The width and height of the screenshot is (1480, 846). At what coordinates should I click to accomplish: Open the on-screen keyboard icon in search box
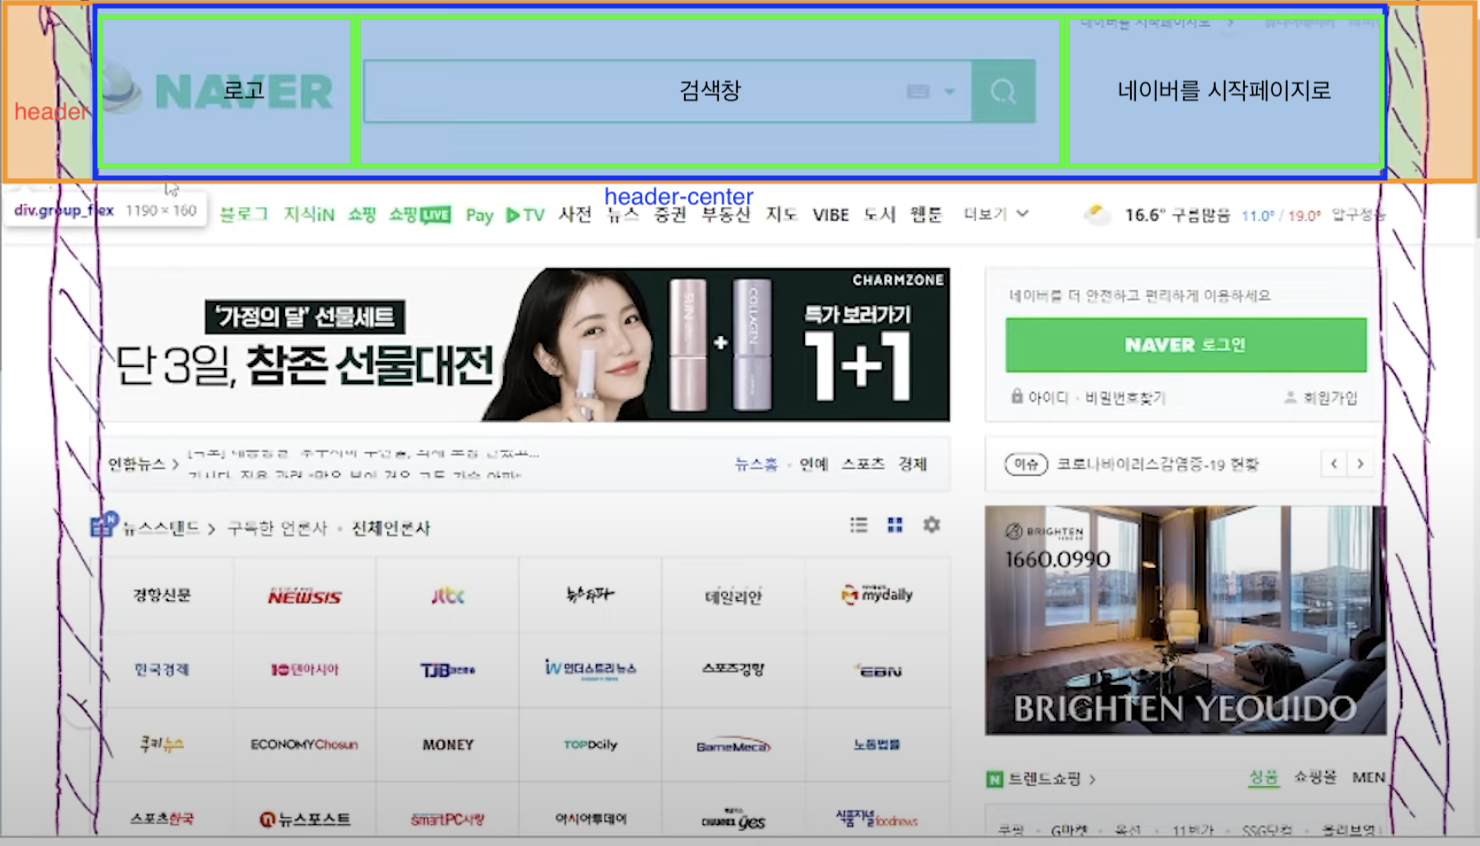coord(918,92)
